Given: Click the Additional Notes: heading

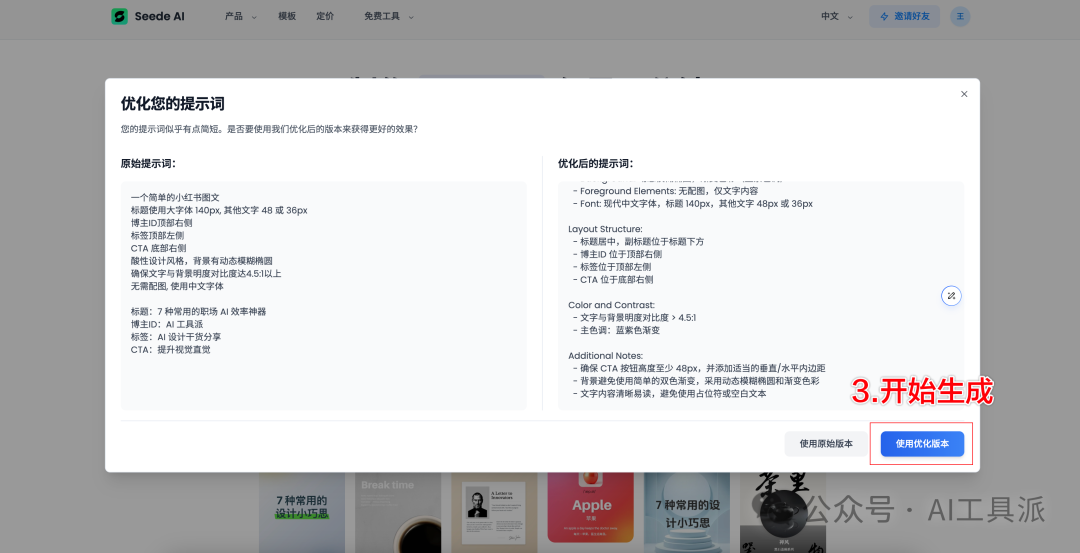Looking at the screenshot, I should coord(605,356).
